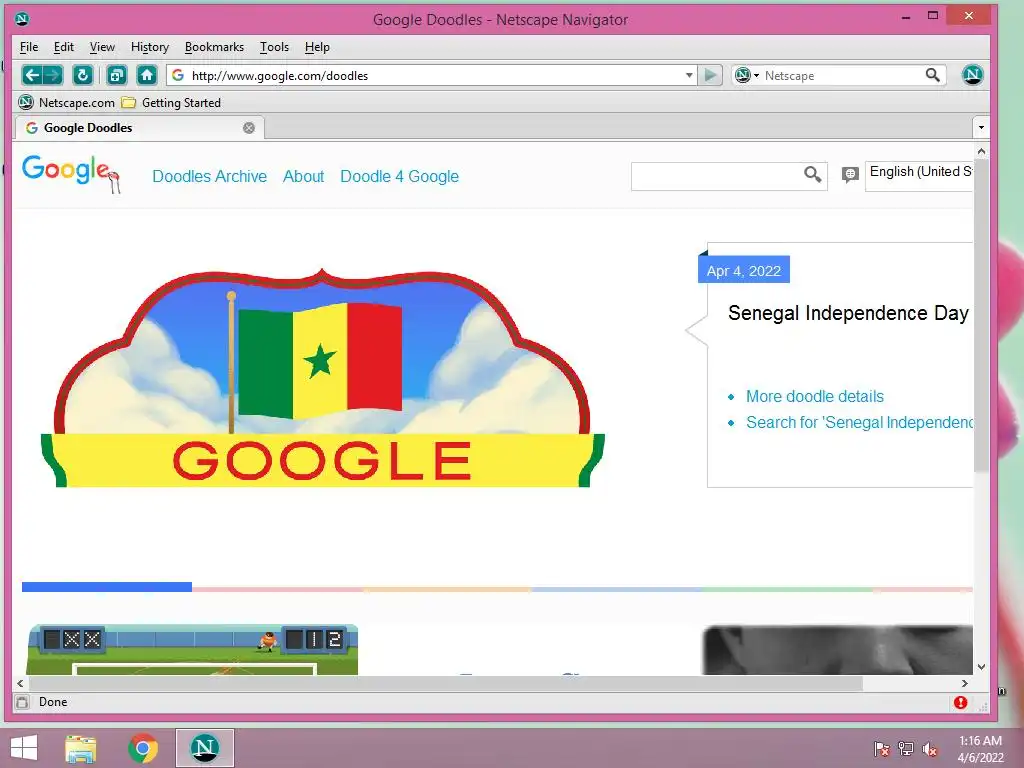Click the soccer game doodle thumbnail
Screen dimensions: 1024x768
(x=192, y=649)
